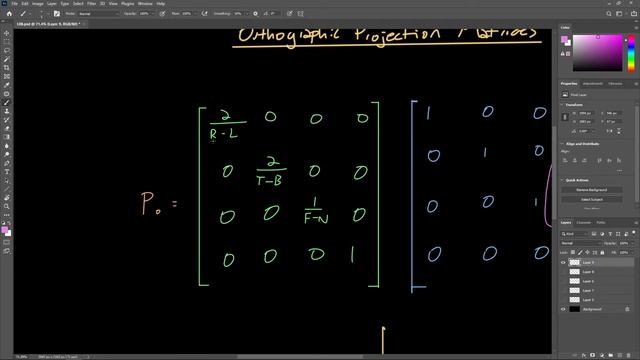Click the toolbar foreground color swatch

[x=5, y=230]
